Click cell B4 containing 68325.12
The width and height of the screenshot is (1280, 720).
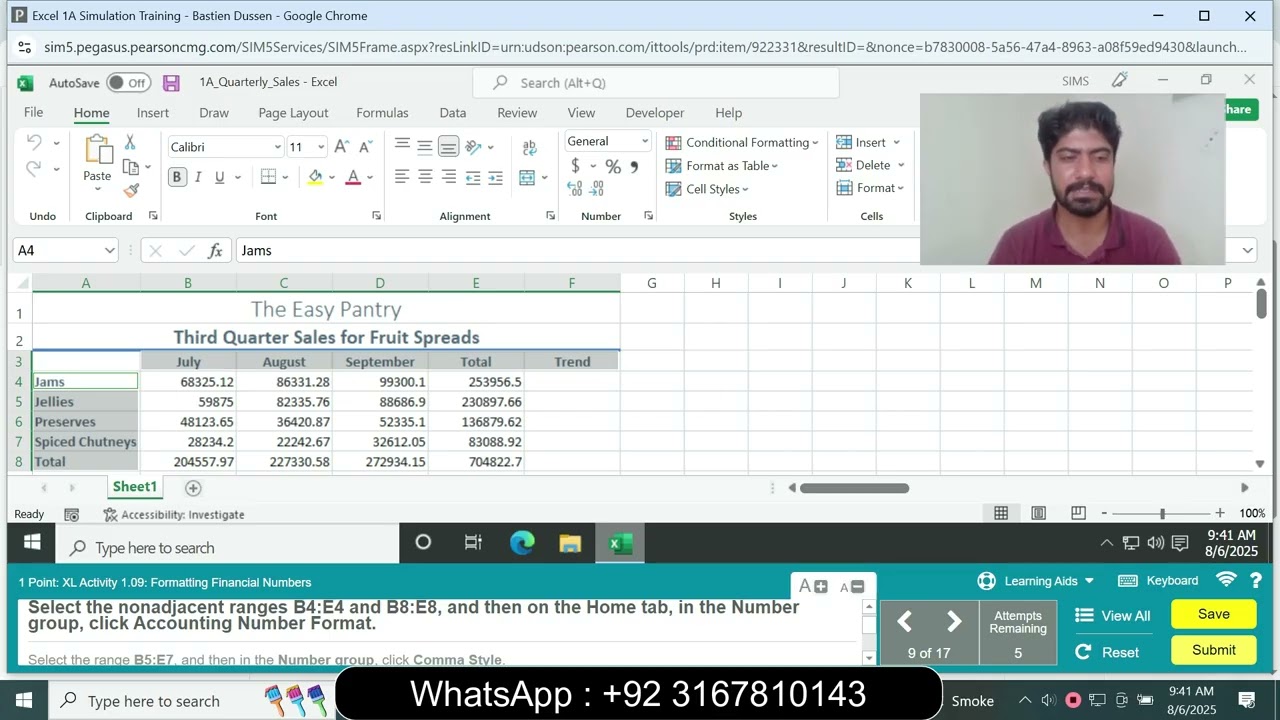click(188, 382)
